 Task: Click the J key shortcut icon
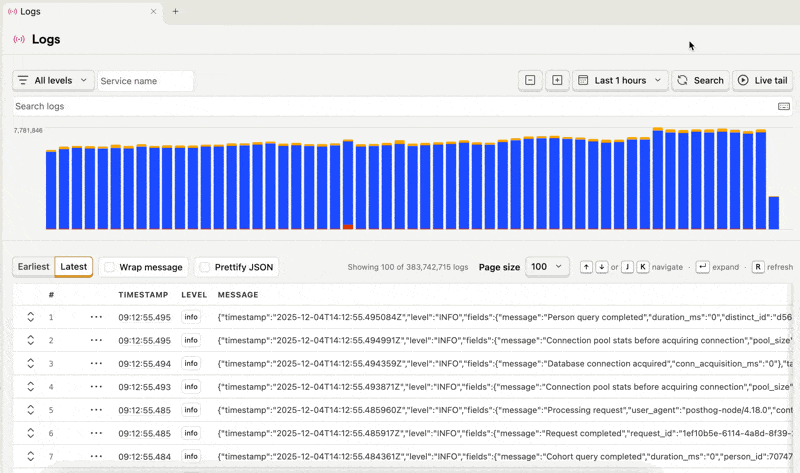click(x=628, y=267)
